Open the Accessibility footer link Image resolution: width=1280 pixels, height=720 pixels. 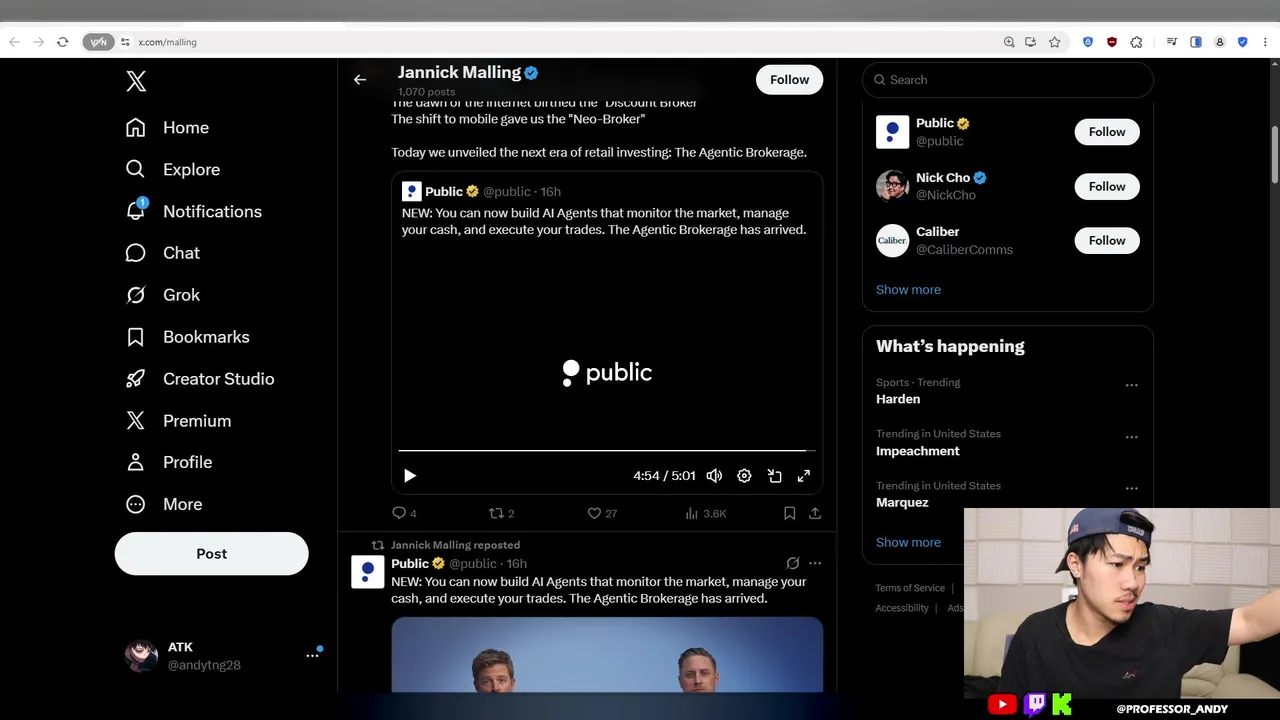[904, 608]
